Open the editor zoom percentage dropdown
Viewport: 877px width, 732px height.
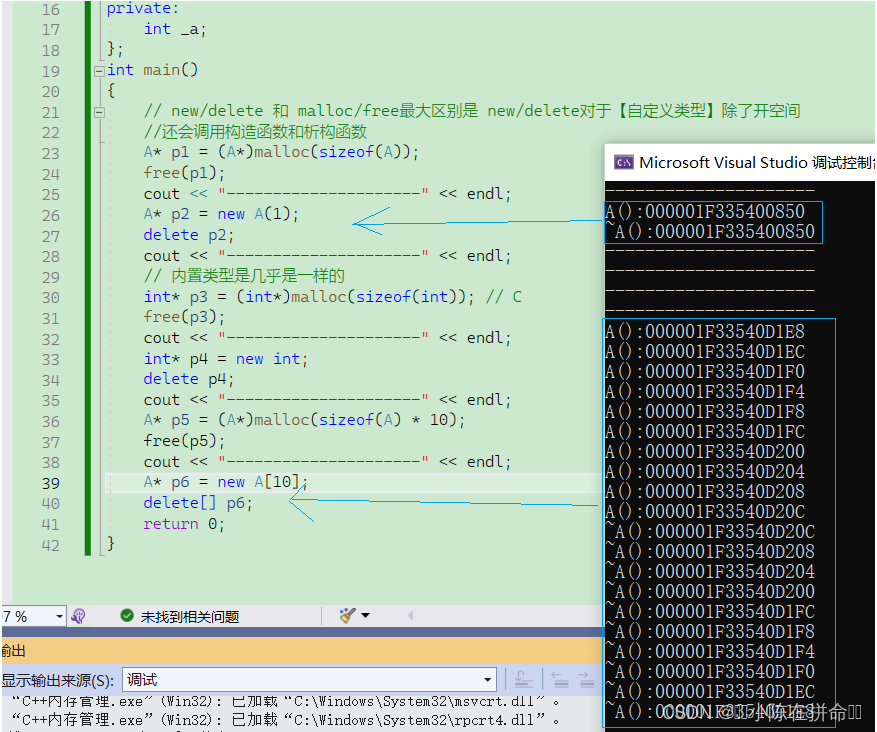(59, 617)
